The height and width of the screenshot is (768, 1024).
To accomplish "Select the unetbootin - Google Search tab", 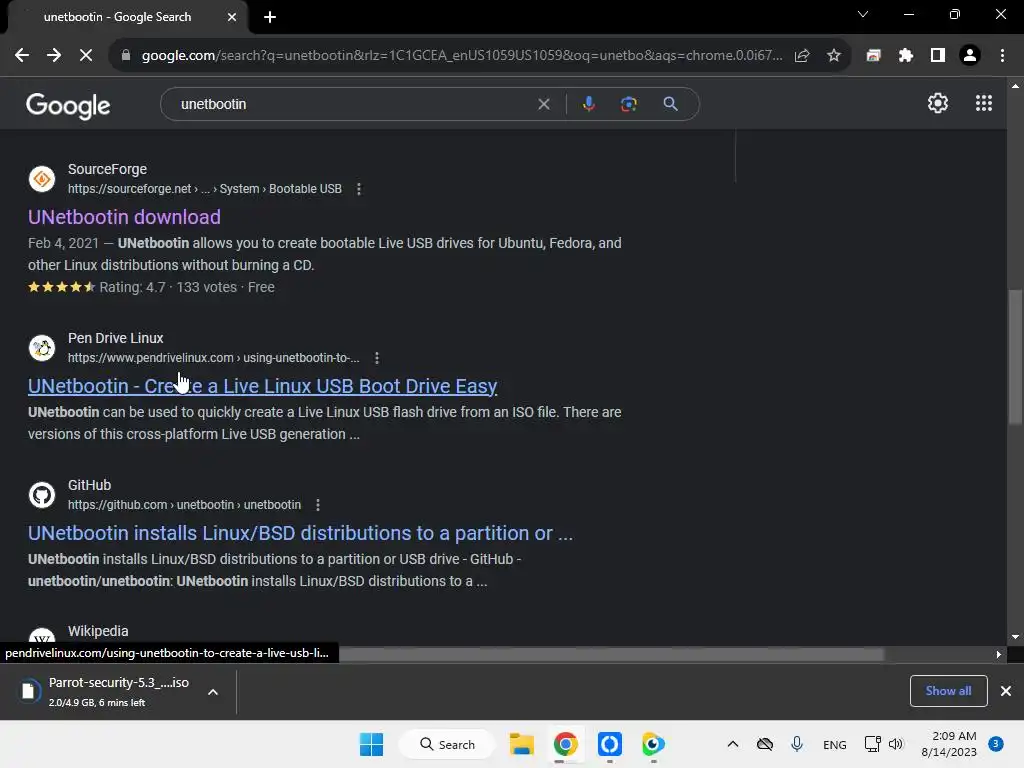I will point(118,17).
